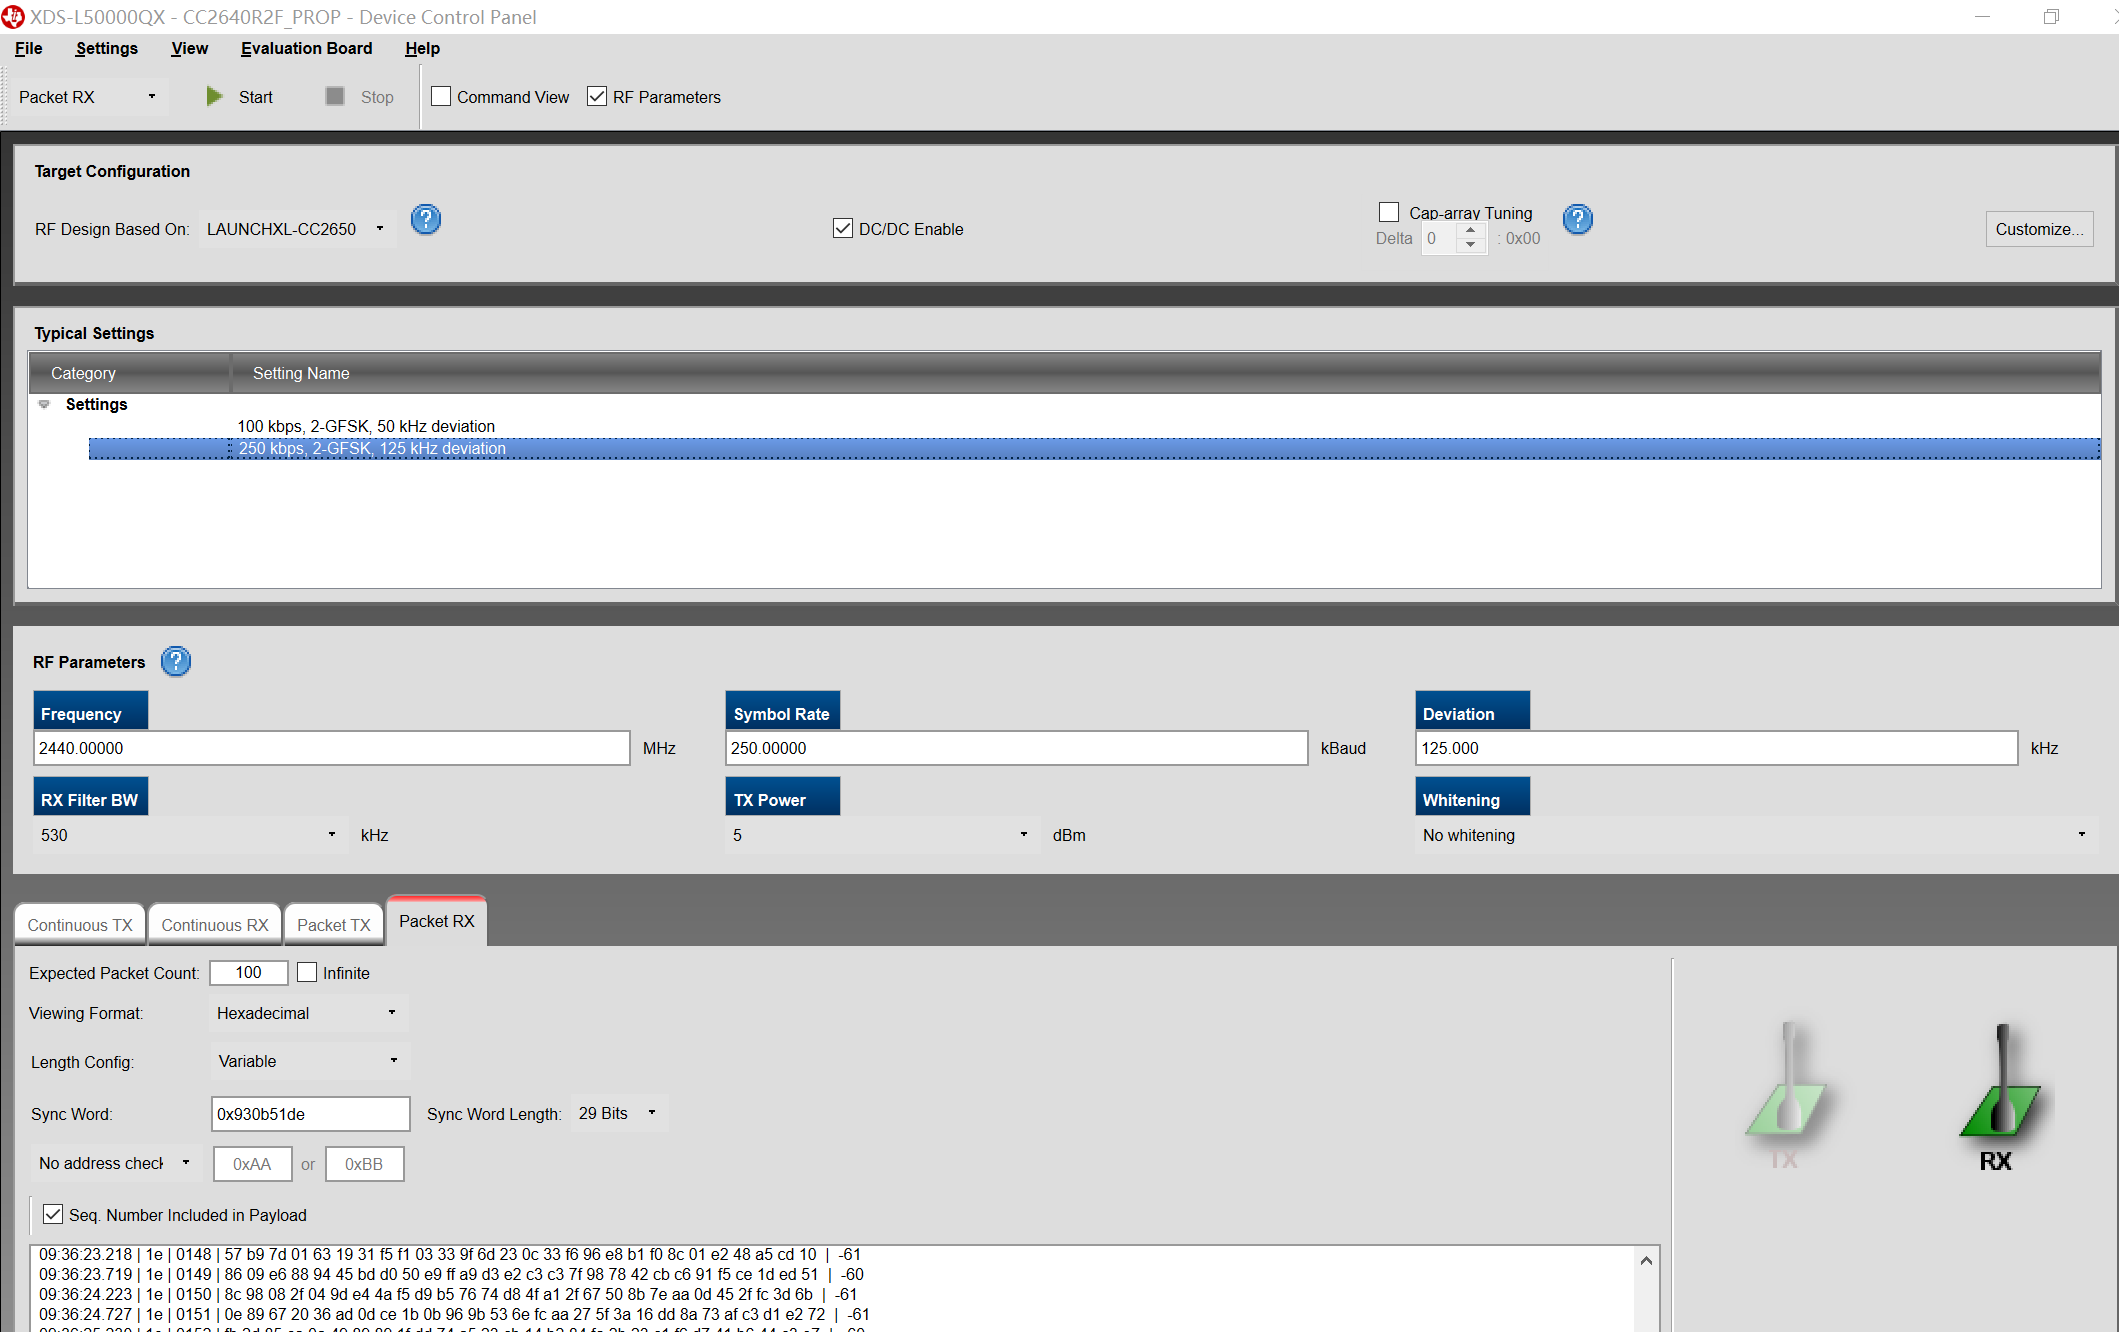
Task: Open the Whitening dropdown
Action: tap(2081, 834)
